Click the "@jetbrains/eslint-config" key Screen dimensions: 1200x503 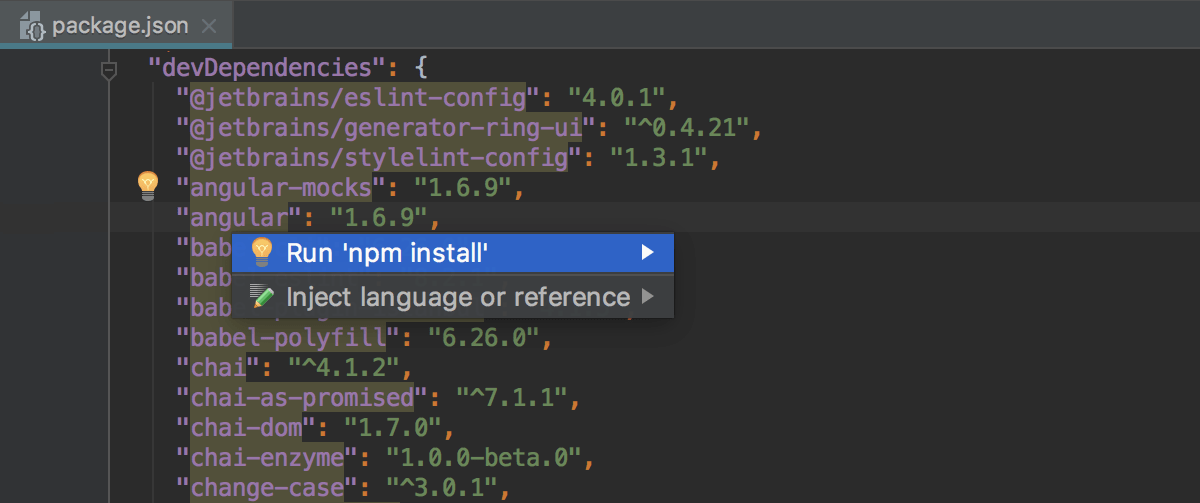360,98
